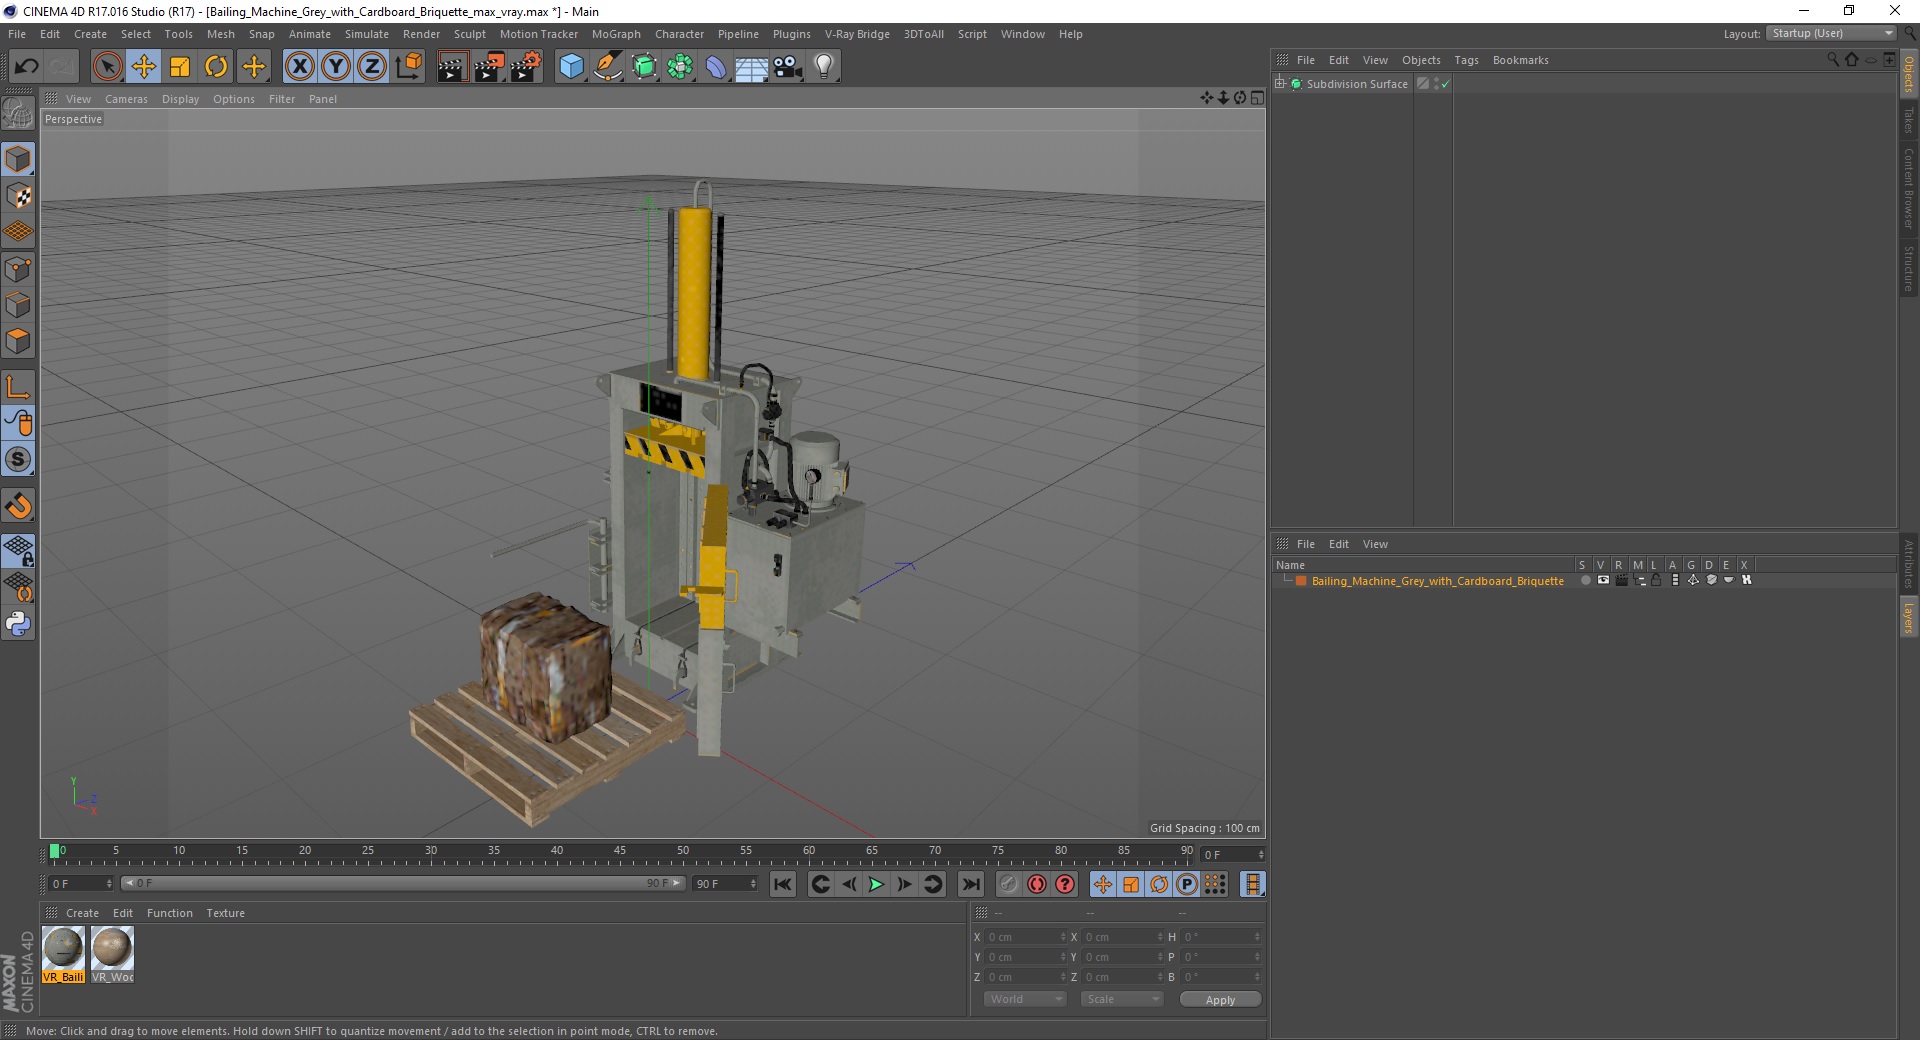The width and height of the screenshot is (1920, 1040).
Task: Click the Undo arrow icon
Action: (x=27, y=67)
